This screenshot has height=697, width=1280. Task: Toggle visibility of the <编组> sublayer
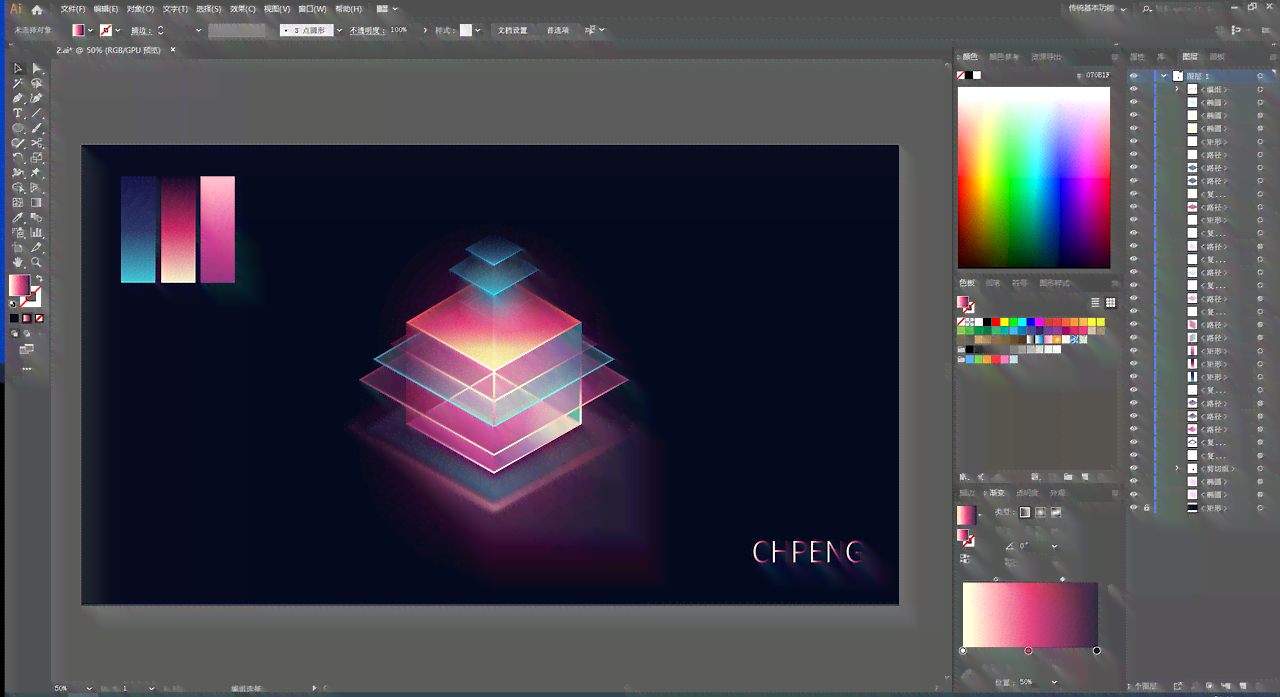coord(1134,90)
